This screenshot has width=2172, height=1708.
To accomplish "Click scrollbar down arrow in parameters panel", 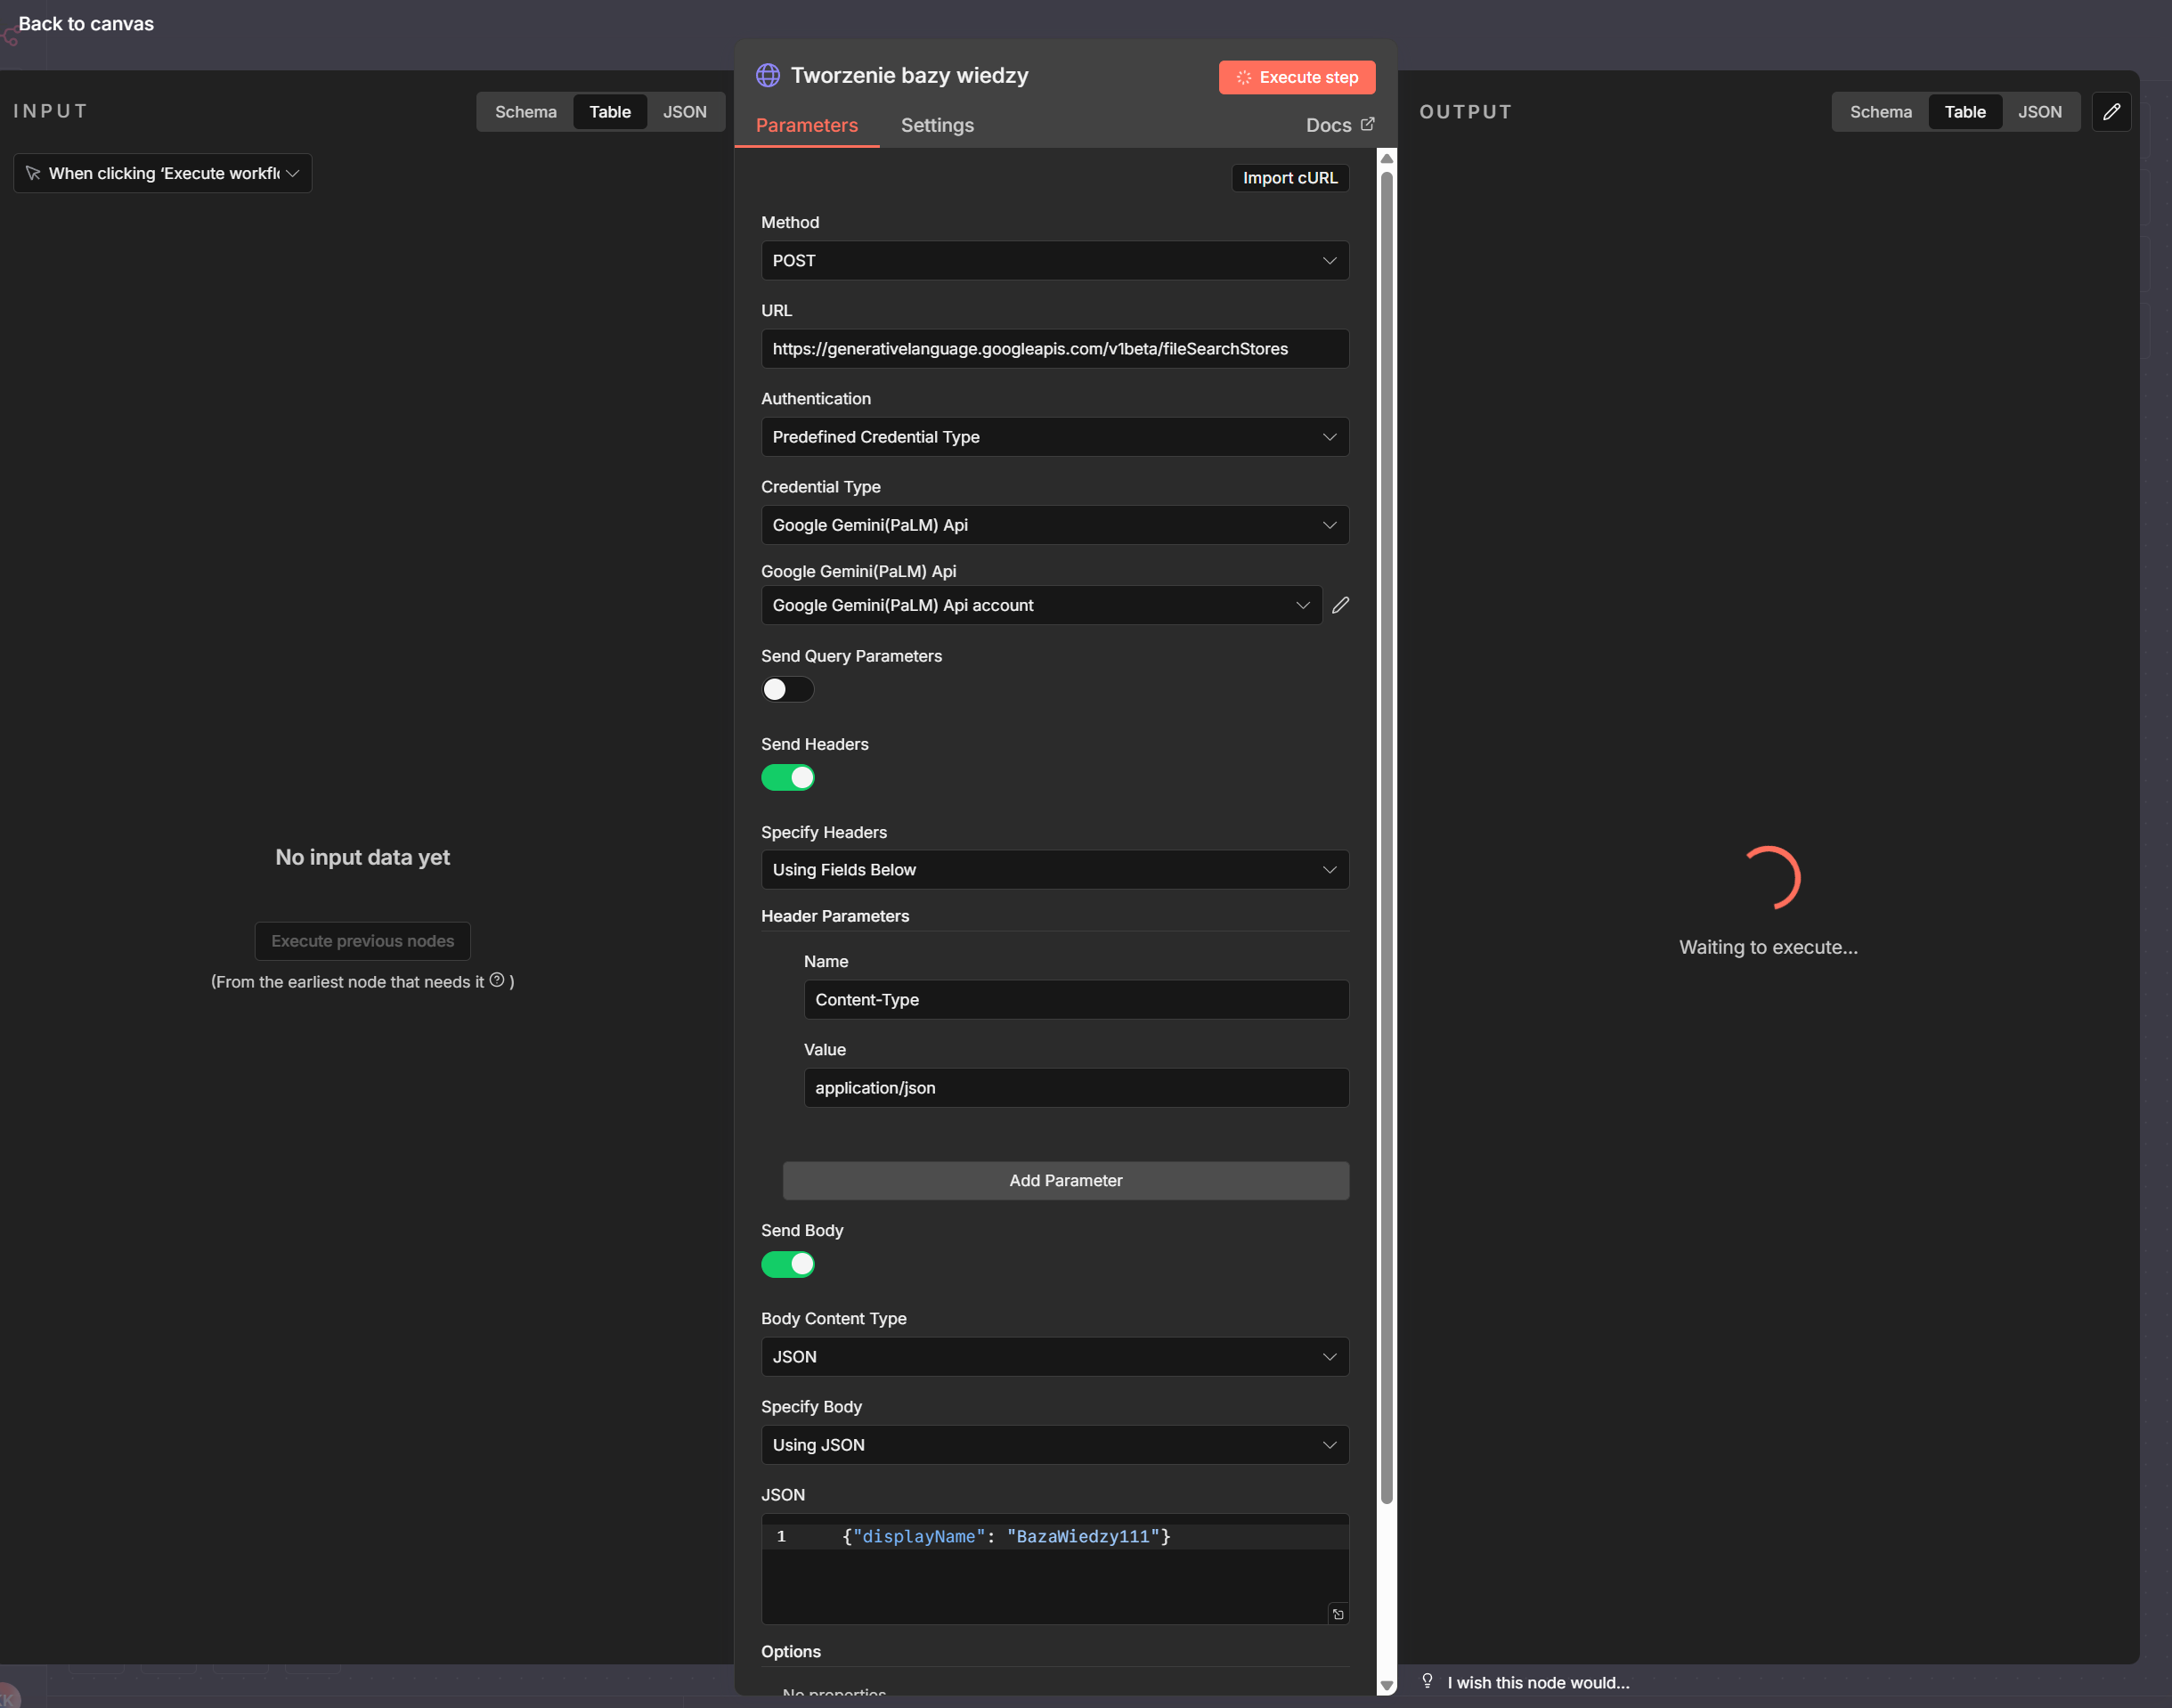I will pos(1386,1685).
